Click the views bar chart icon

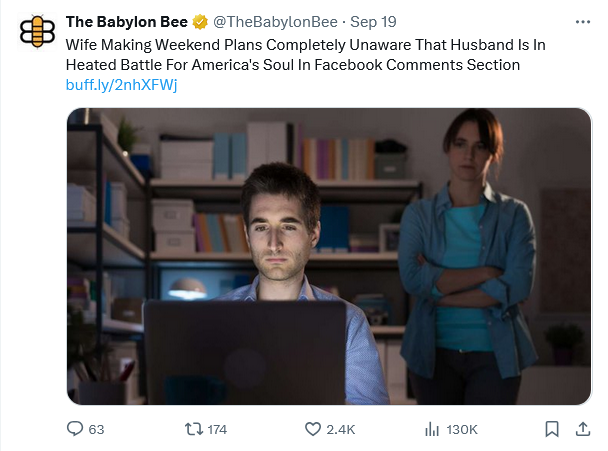[432, 429]
